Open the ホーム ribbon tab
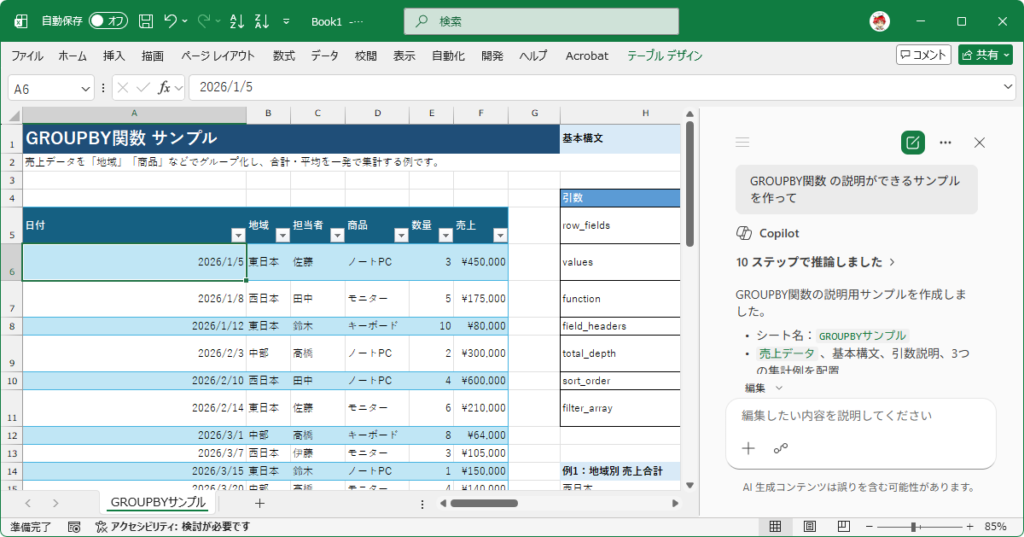Image resolution: width=1024 pixels, height=537 pixels. pyautogui.click(x=72, y=56)
